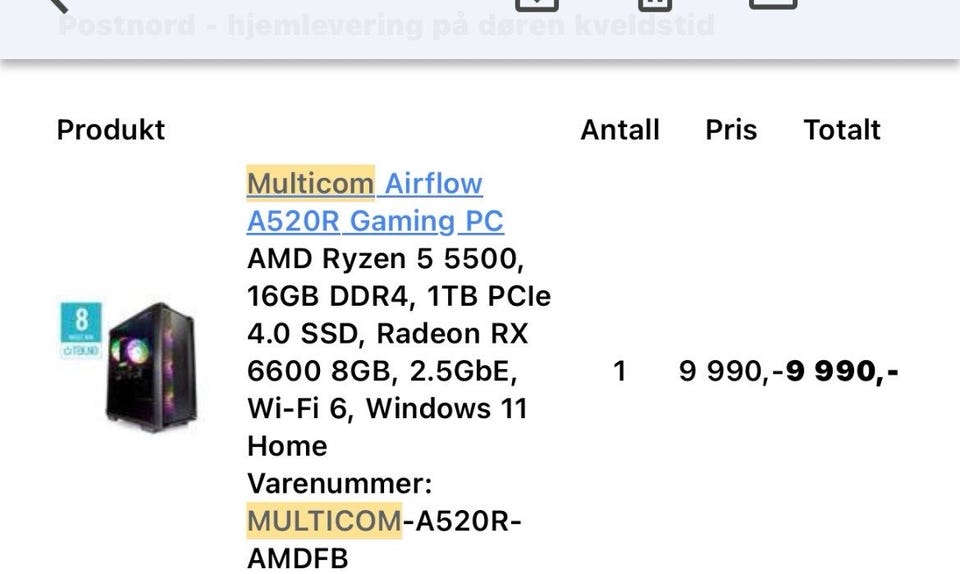Click the unit price 9 990,-
The width and height of the screenshot is (960, 574).
pyautogui.click(x=731, y=371)
